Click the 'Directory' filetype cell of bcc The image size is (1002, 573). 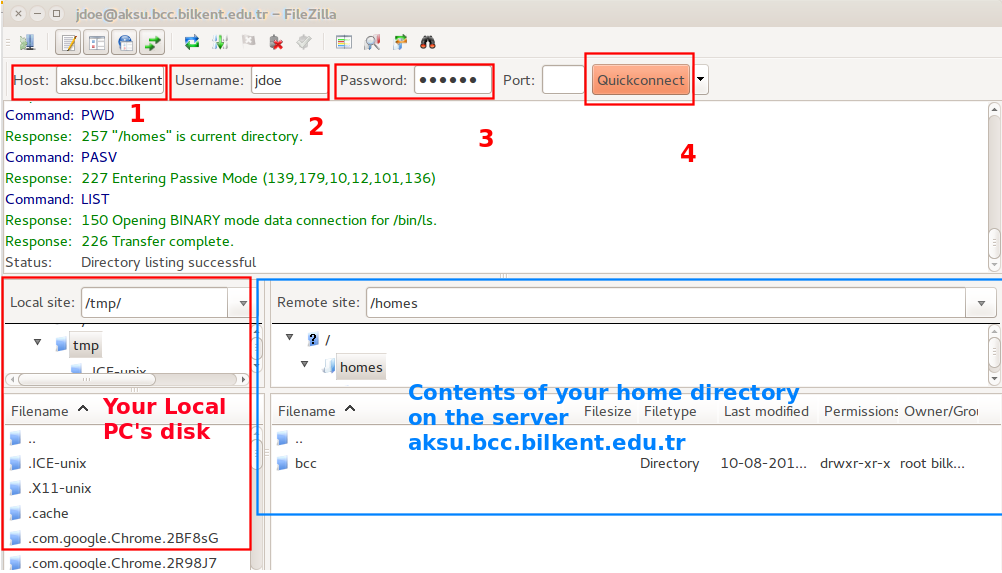pos(670,463)
